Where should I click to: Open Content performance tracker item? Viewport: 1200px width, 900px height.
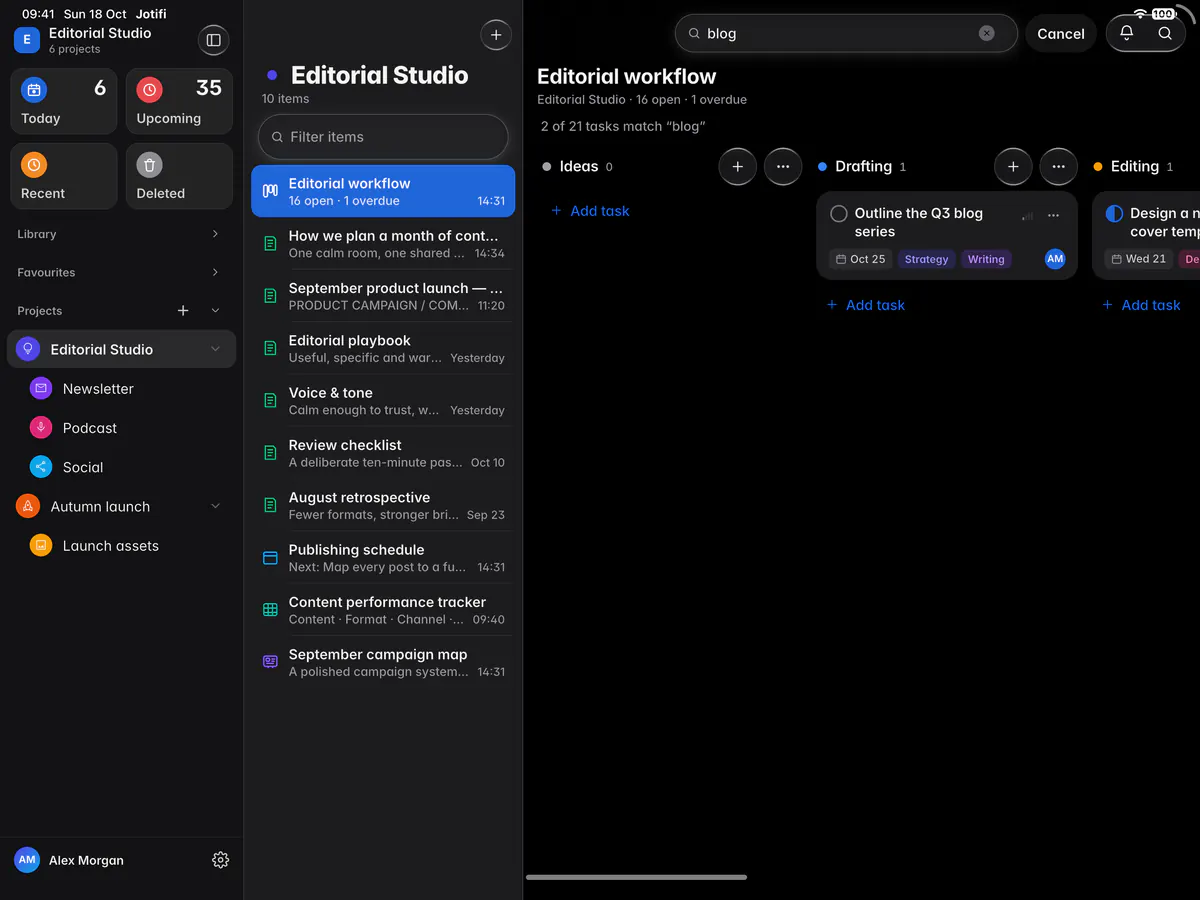click(383, 610)
